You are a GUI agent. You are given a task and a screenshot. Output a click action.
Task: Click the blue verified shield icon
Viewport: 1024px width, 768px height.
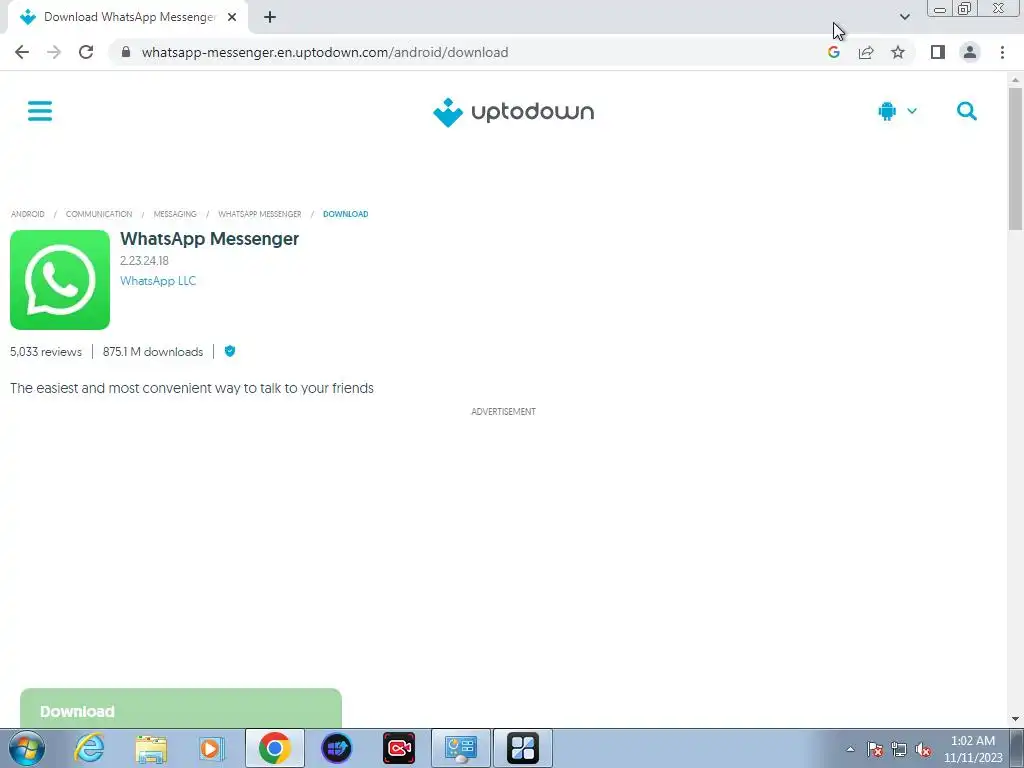point(230,351)
